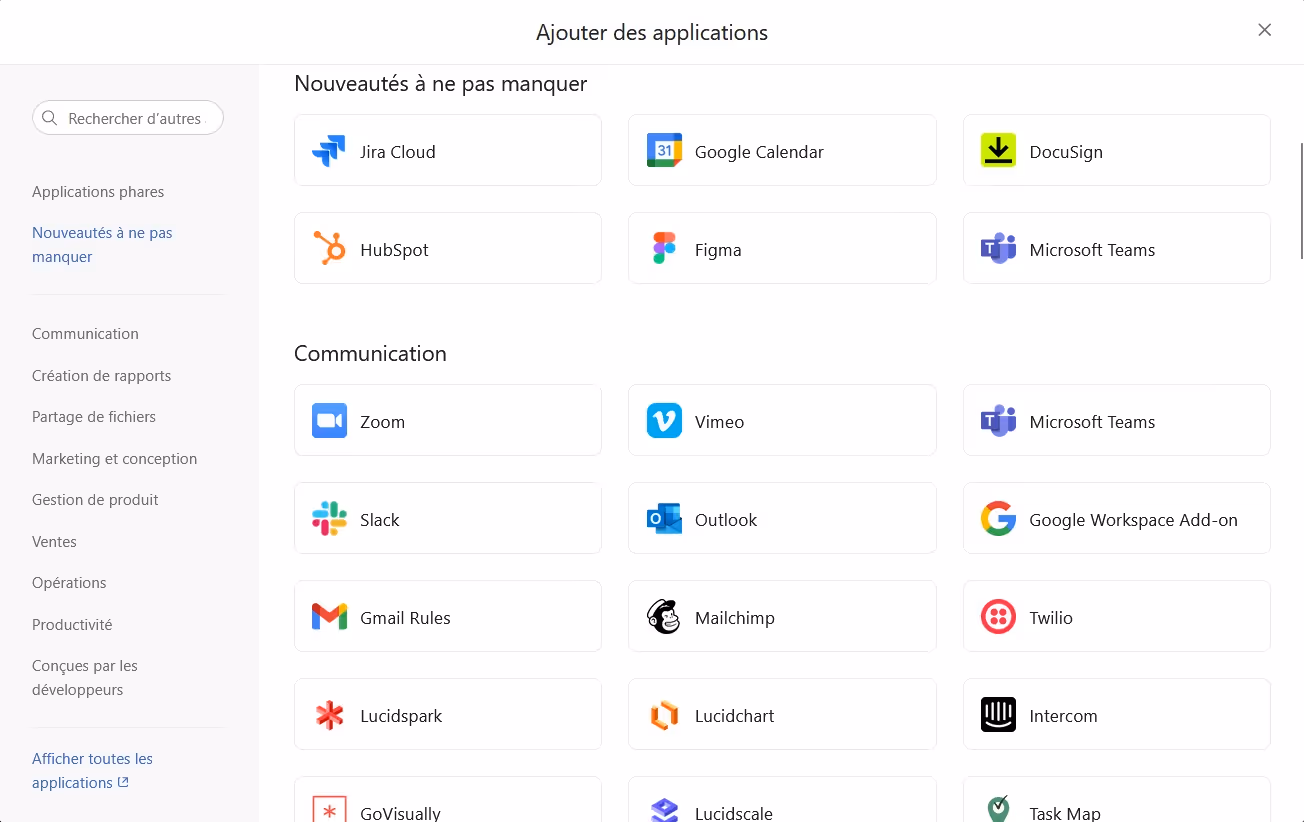This screenshot has width=1304, height=822.
Task: Select Communication category in sidebar
Action: [85, 334]
